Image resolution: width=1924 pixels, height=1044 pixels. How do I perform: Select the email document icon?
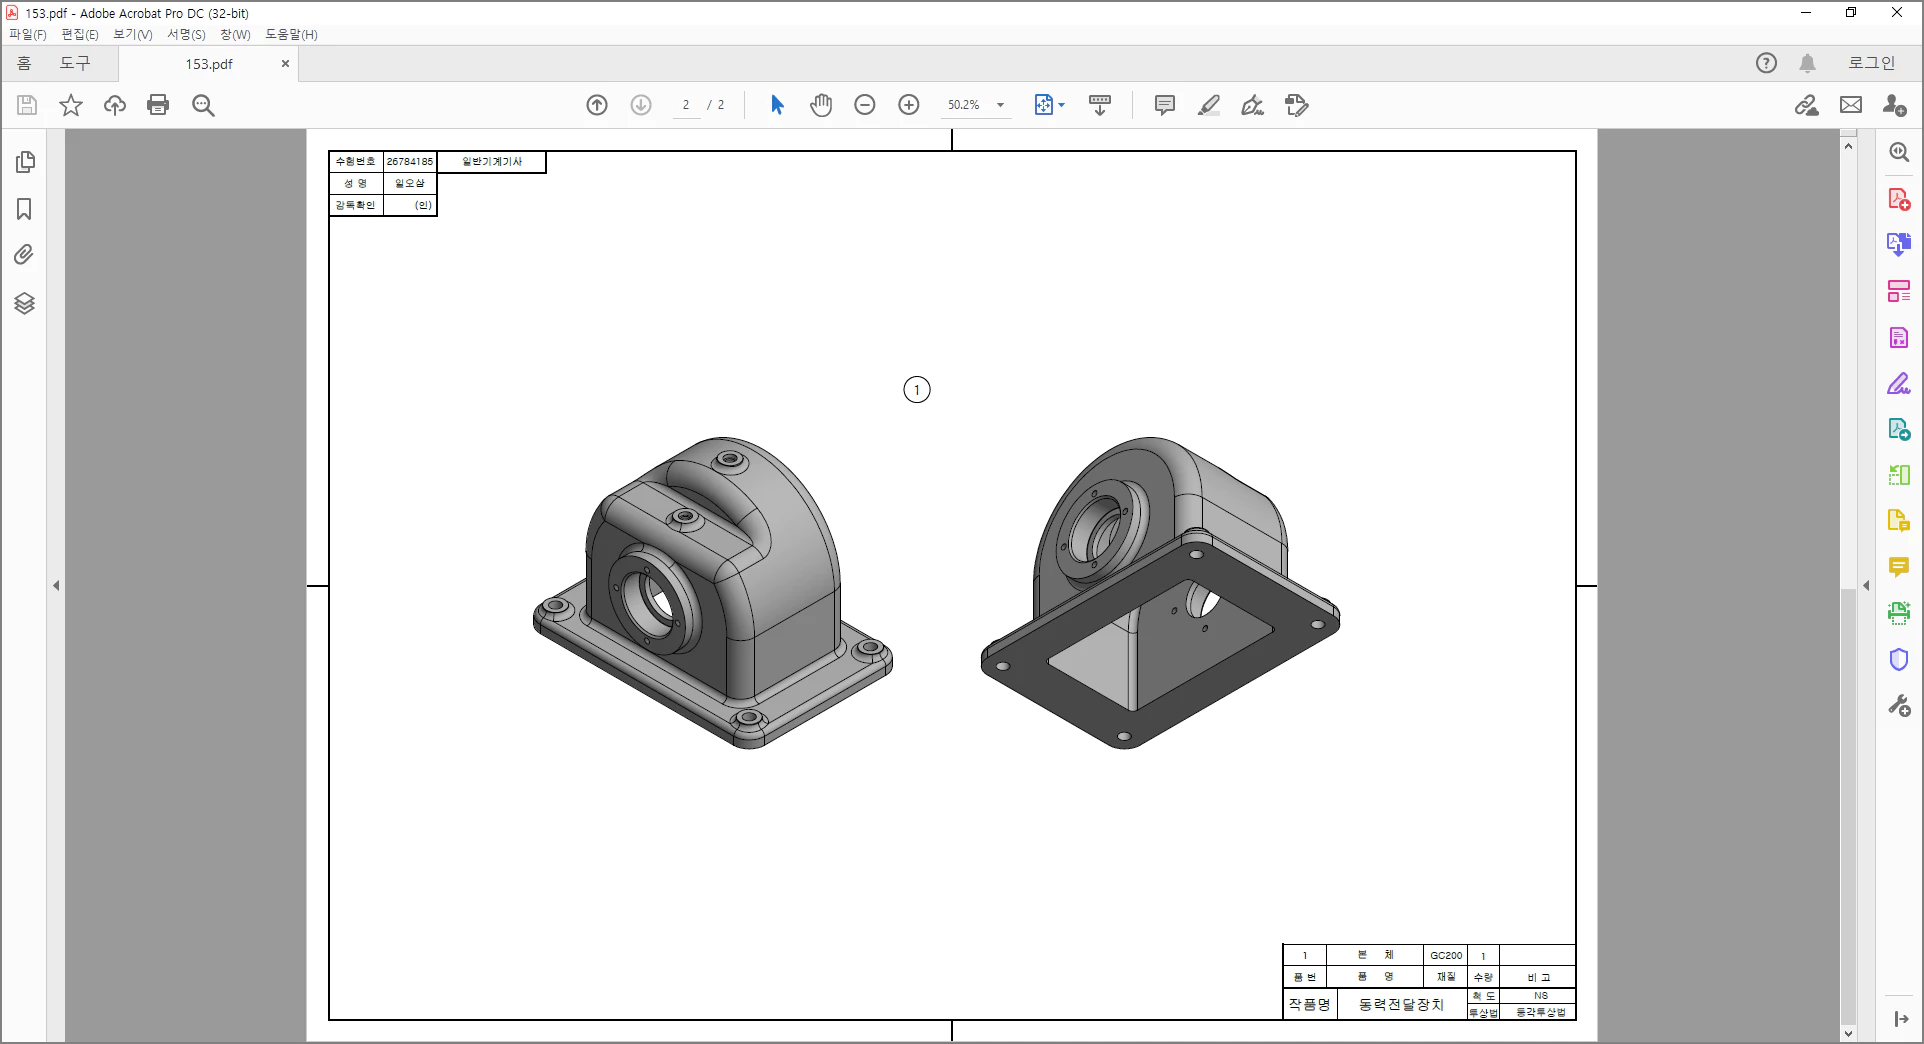[x=1851, y=104]
